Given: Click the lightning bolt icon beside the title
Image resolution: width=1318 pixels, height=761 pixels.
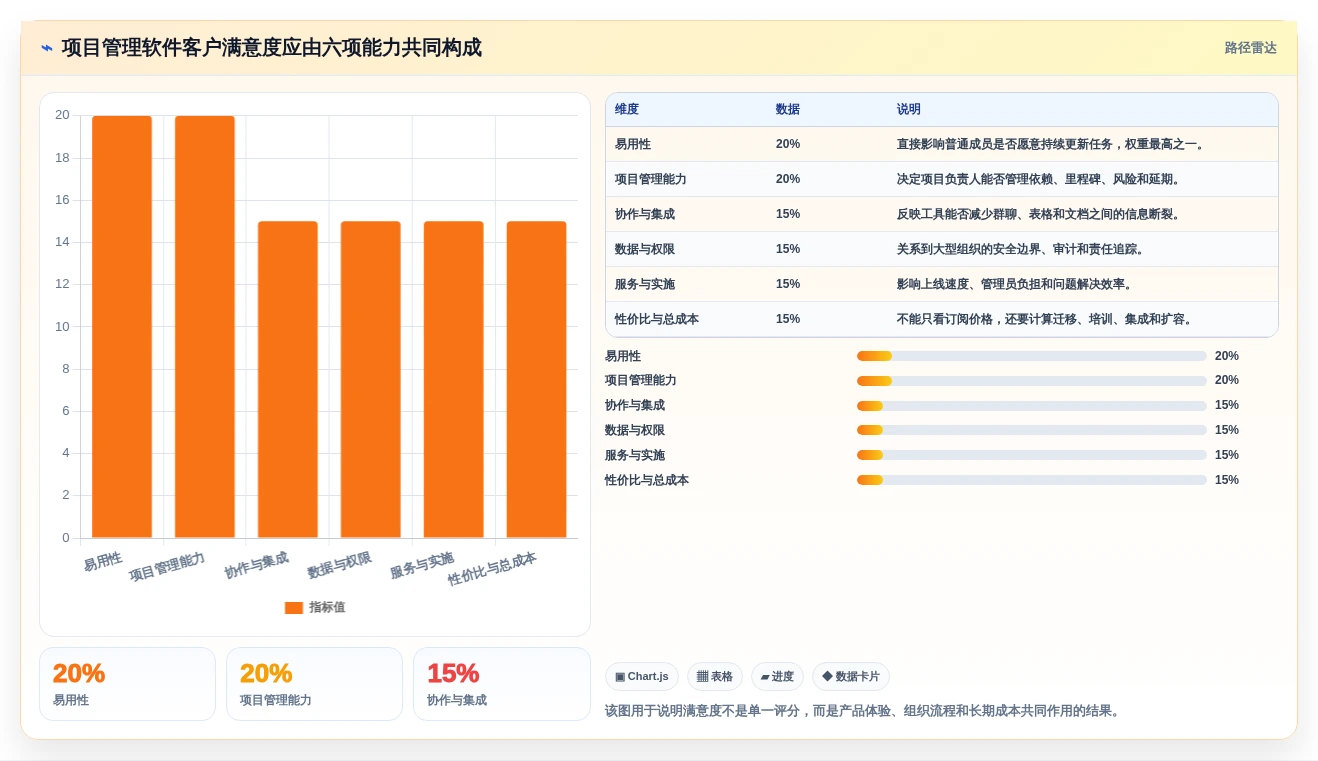Looking at the screenshot, I should click(47, 48).
